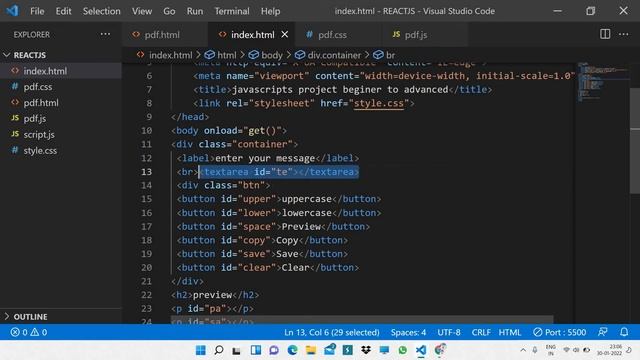Click Ln 13, Col 6 cursor position status
640x360 pixels.
tap(331, 332)
